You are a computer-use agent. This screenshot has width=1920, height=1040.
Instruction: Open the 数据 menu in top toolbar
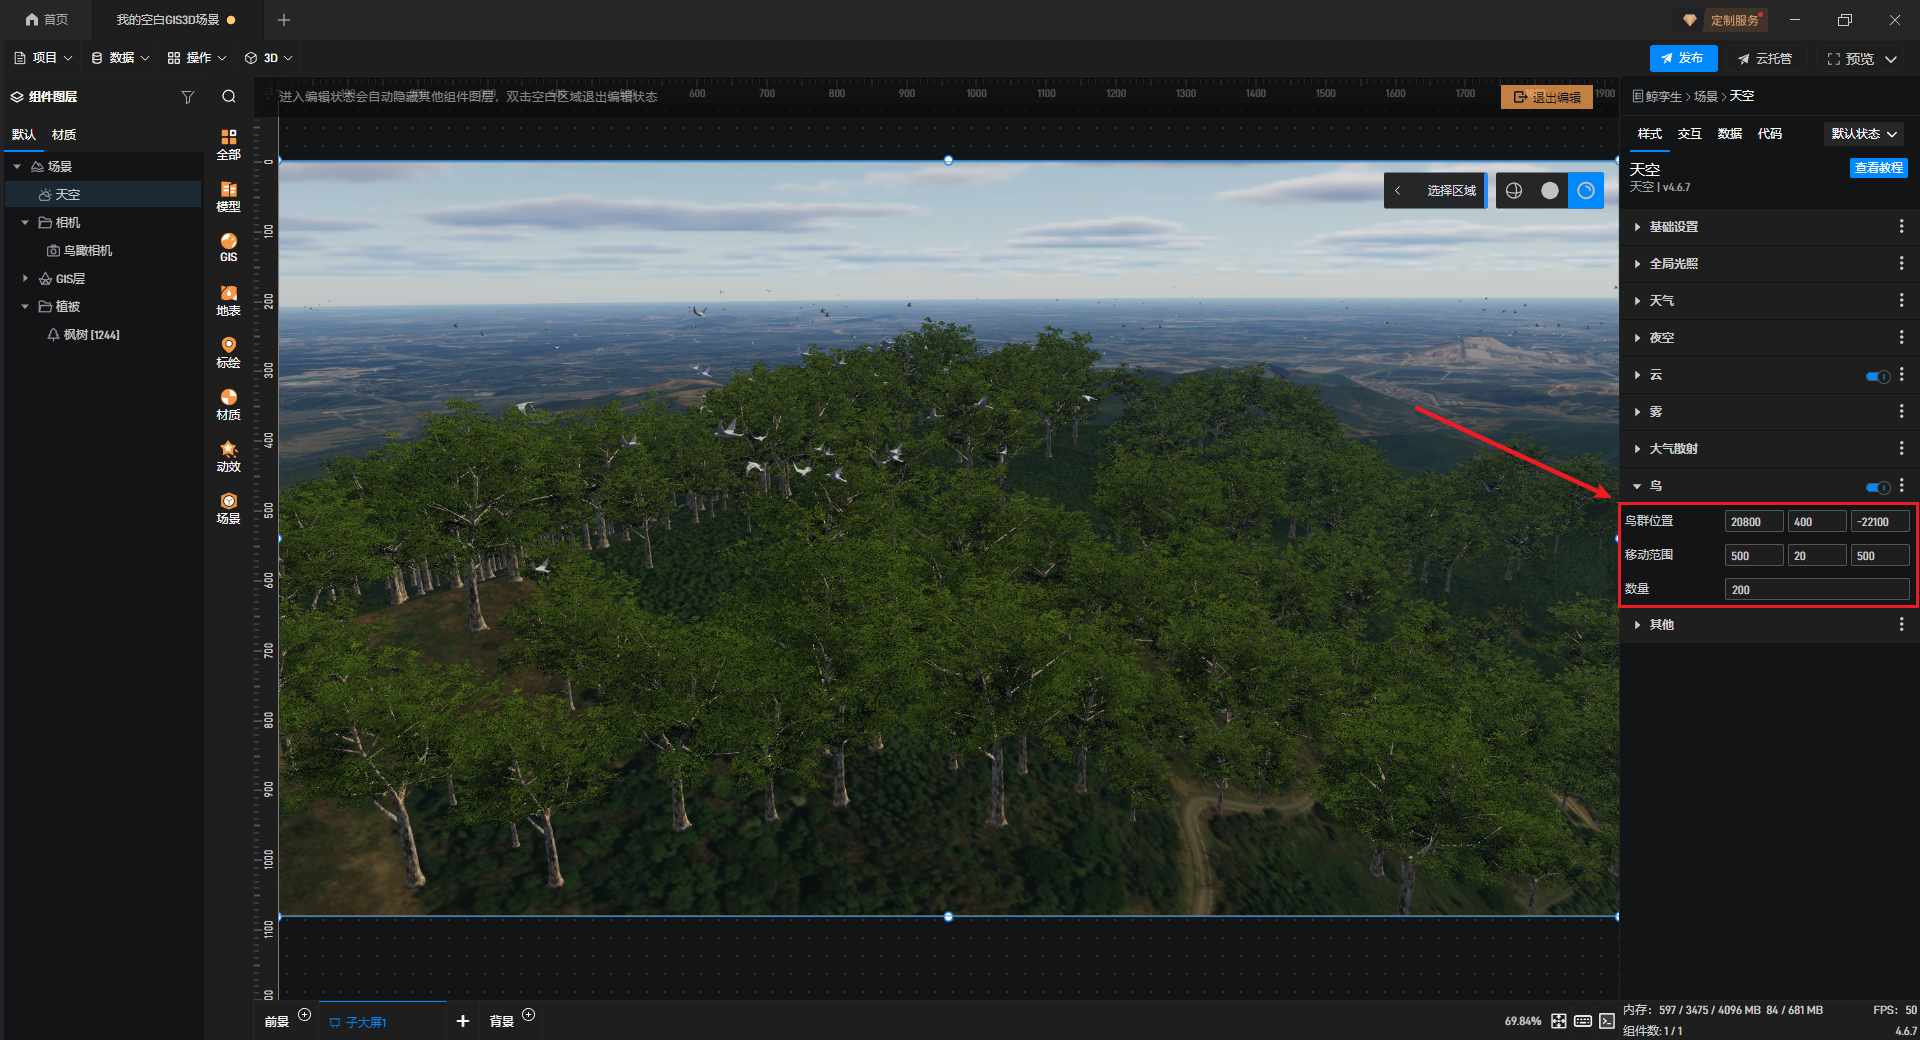click(120, 58)
